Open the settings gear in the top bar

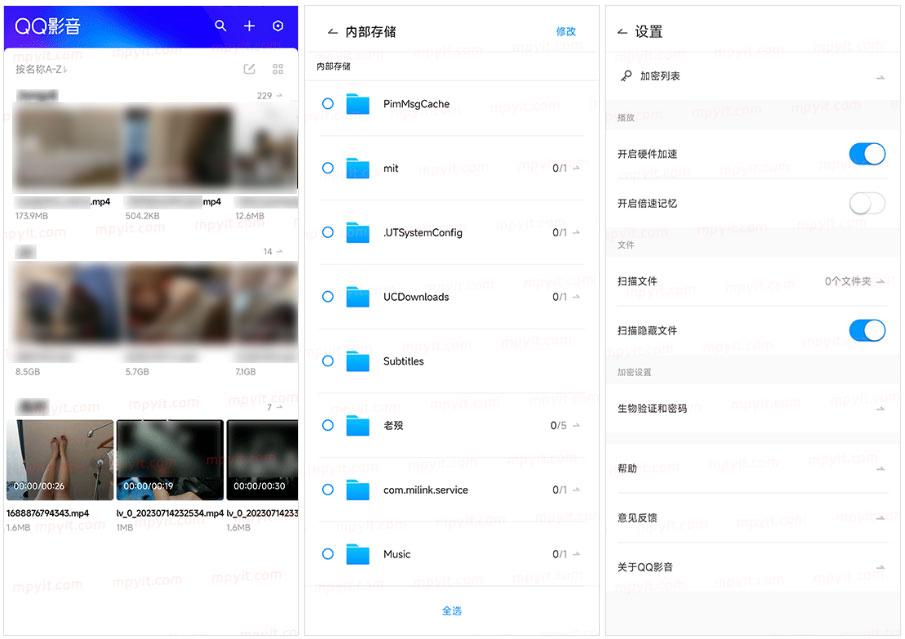(278, 27)
